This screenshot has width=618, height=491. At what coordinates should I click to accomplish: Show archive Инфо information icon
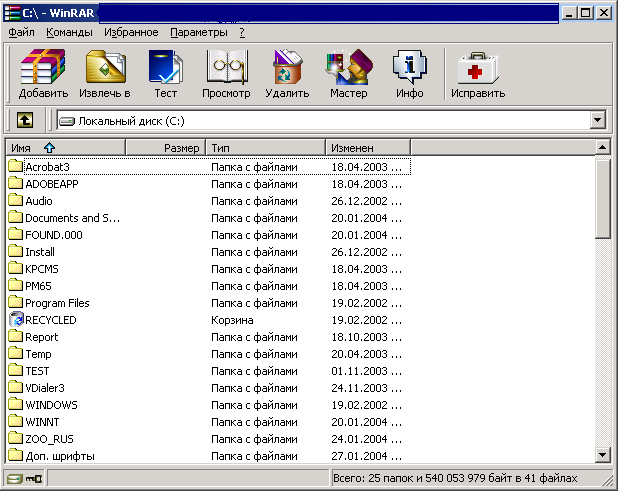pos(410,67)
